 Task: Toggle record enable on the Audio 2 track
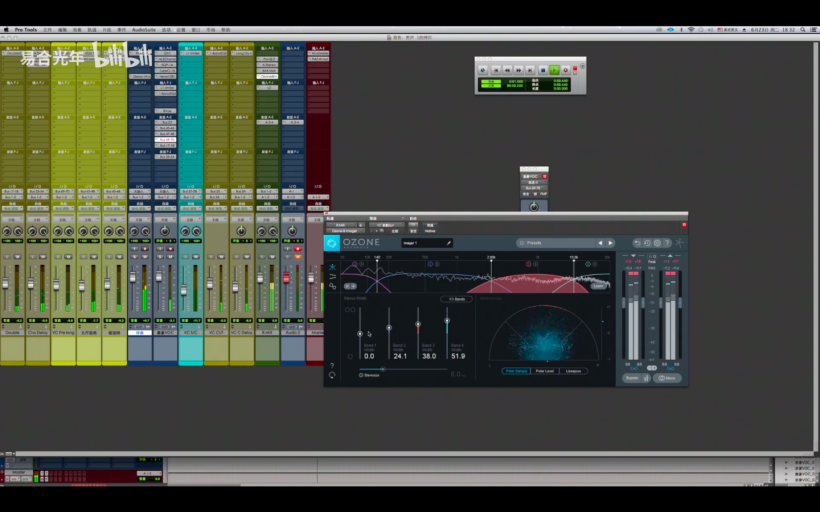pyautogui.click(x=298, y=249)
